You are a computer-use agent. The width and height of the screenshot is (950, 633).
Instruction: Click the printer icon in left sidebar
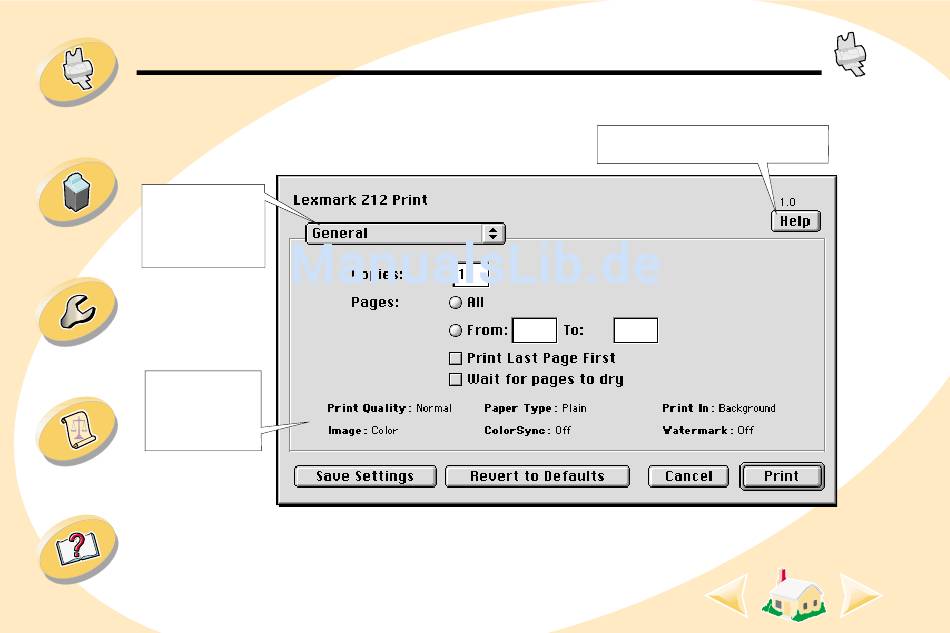pyautogui.click(x=78, y=70)
